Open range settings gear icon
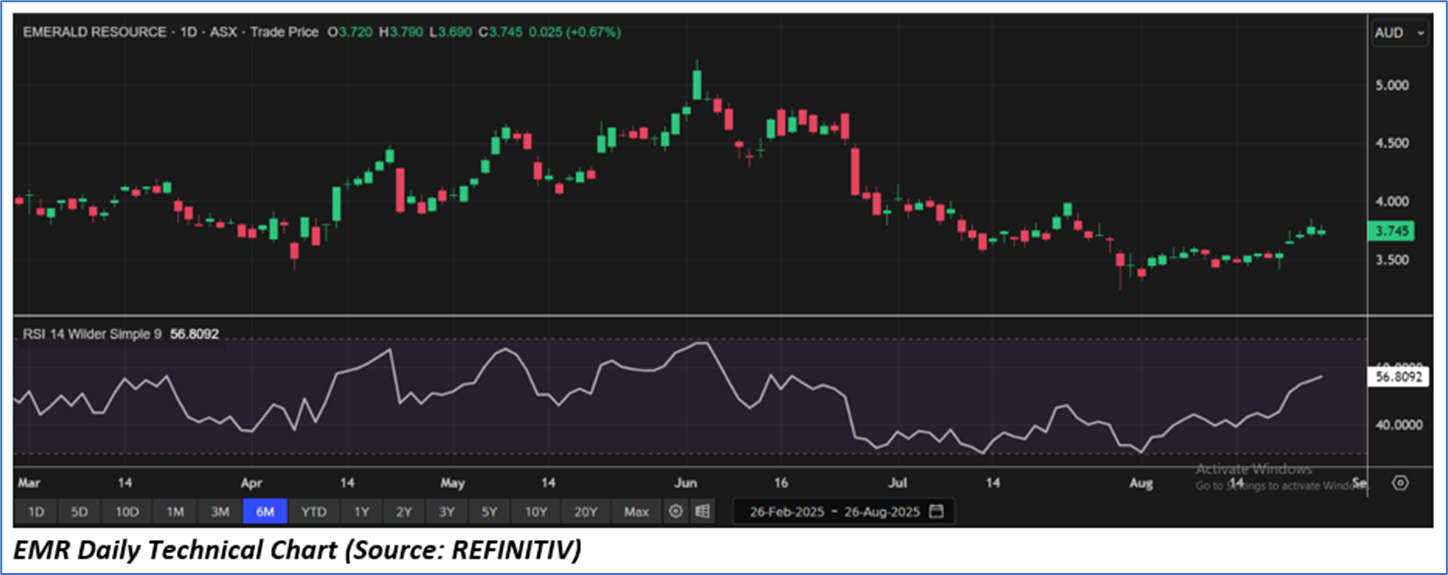The image size is (1448, 575). pyautogui.click(x=676, y=512)
